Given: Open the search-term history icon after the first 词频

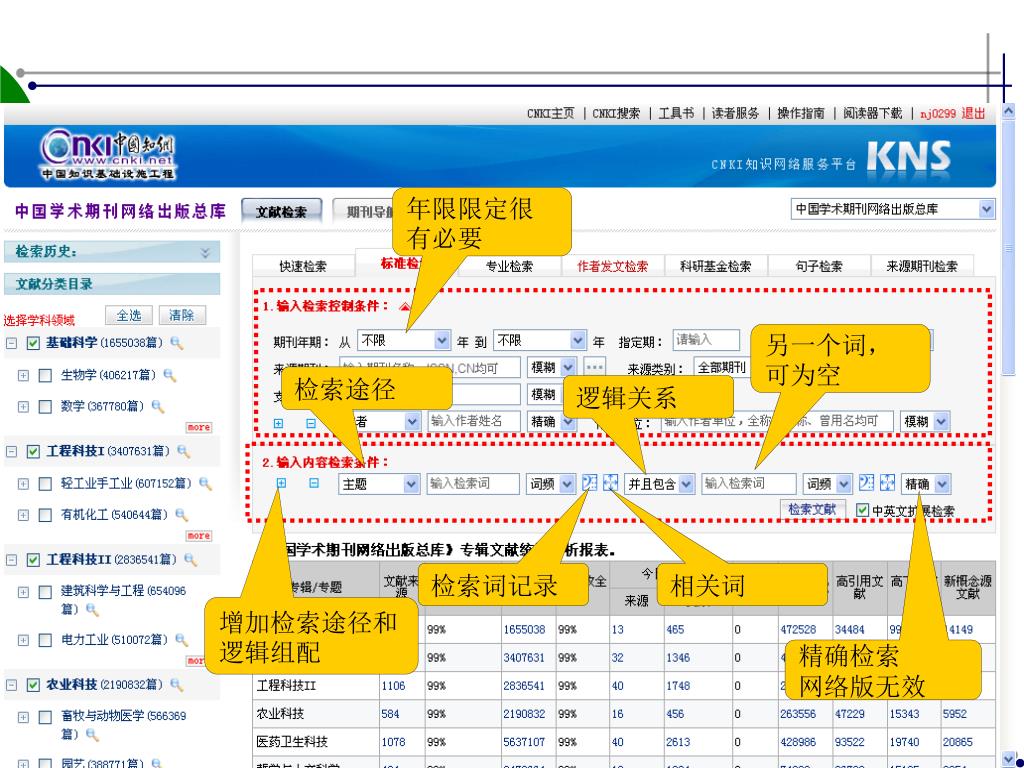Looking at the screenshot, I should [589, 483].
